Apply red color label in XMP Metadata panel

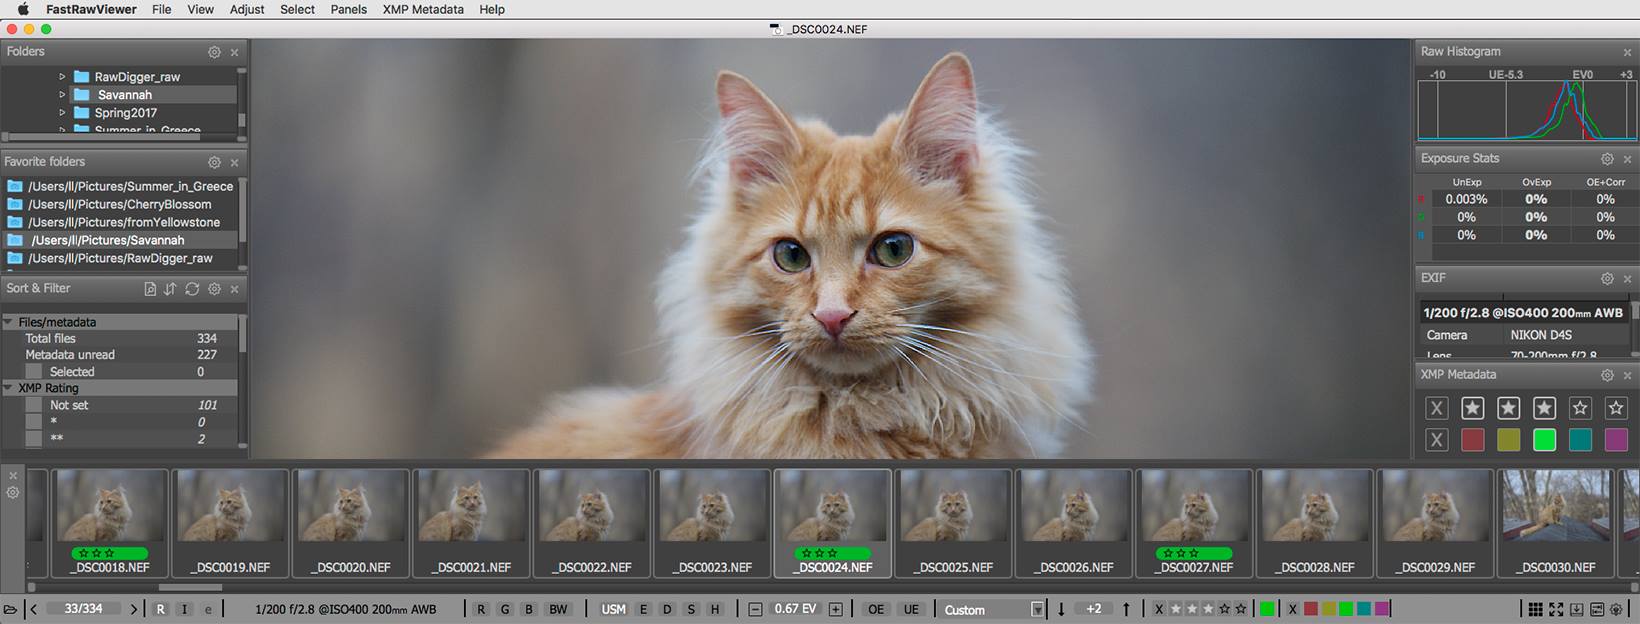pyautogui.click(x=1473, y=440)
